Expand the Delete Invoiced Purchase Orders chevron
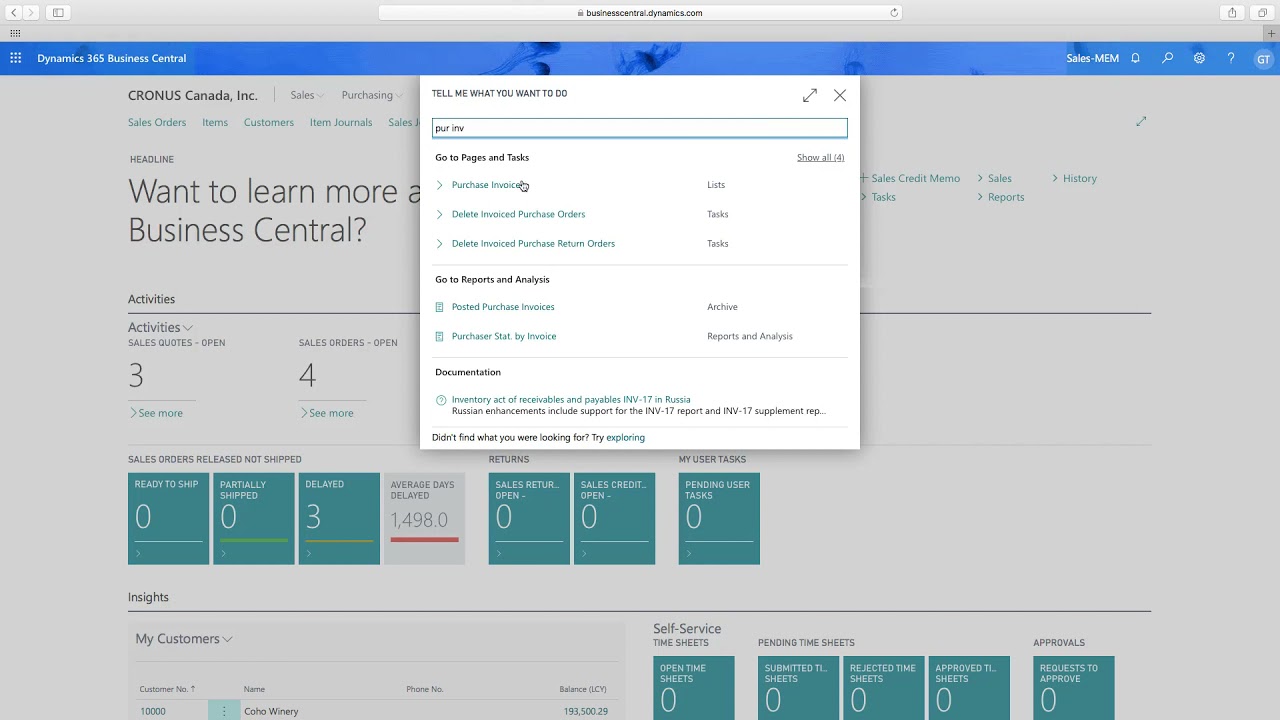The width and height of the screenshot is (1280, 720). tap(439, 214)
